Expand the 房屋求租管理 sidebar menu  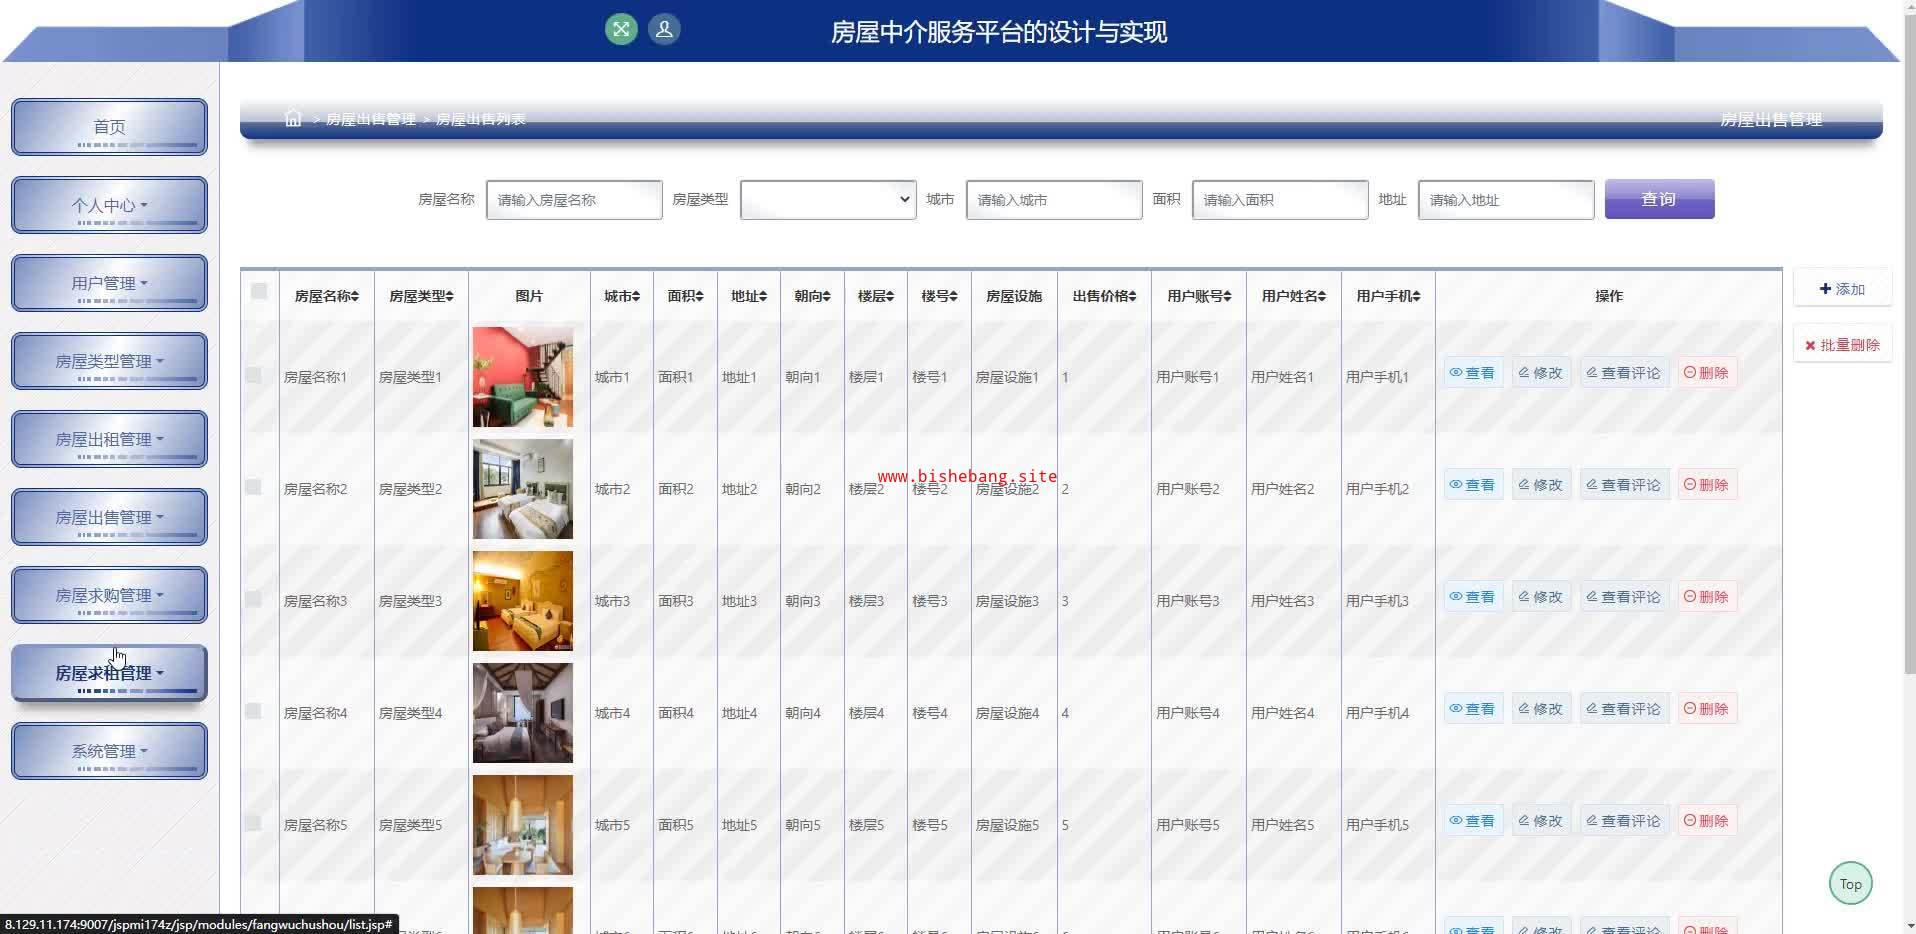pos(109,673)
